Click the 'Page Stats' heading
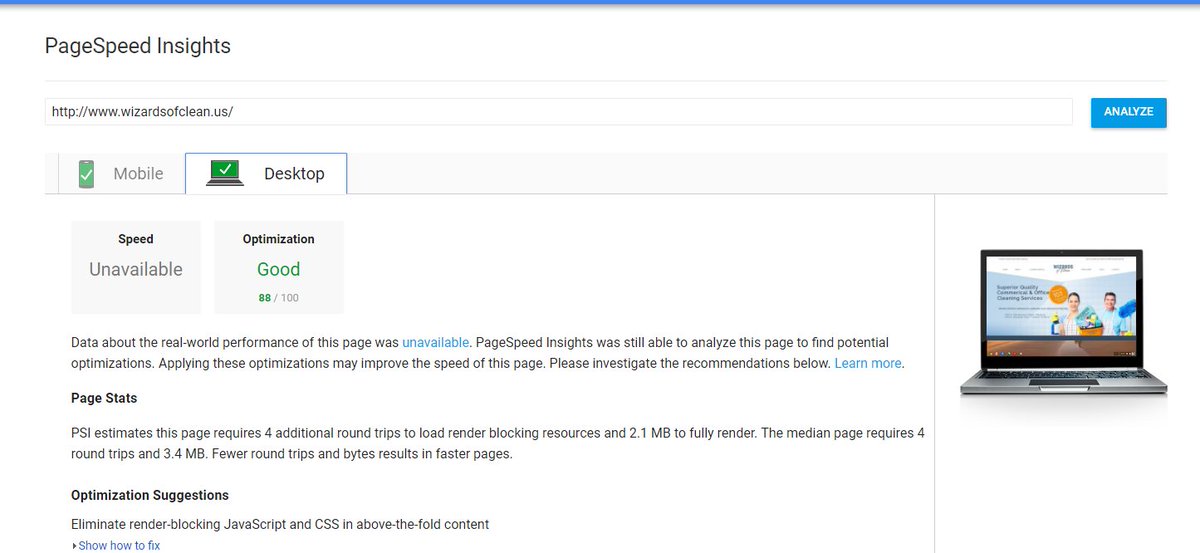 104,398
